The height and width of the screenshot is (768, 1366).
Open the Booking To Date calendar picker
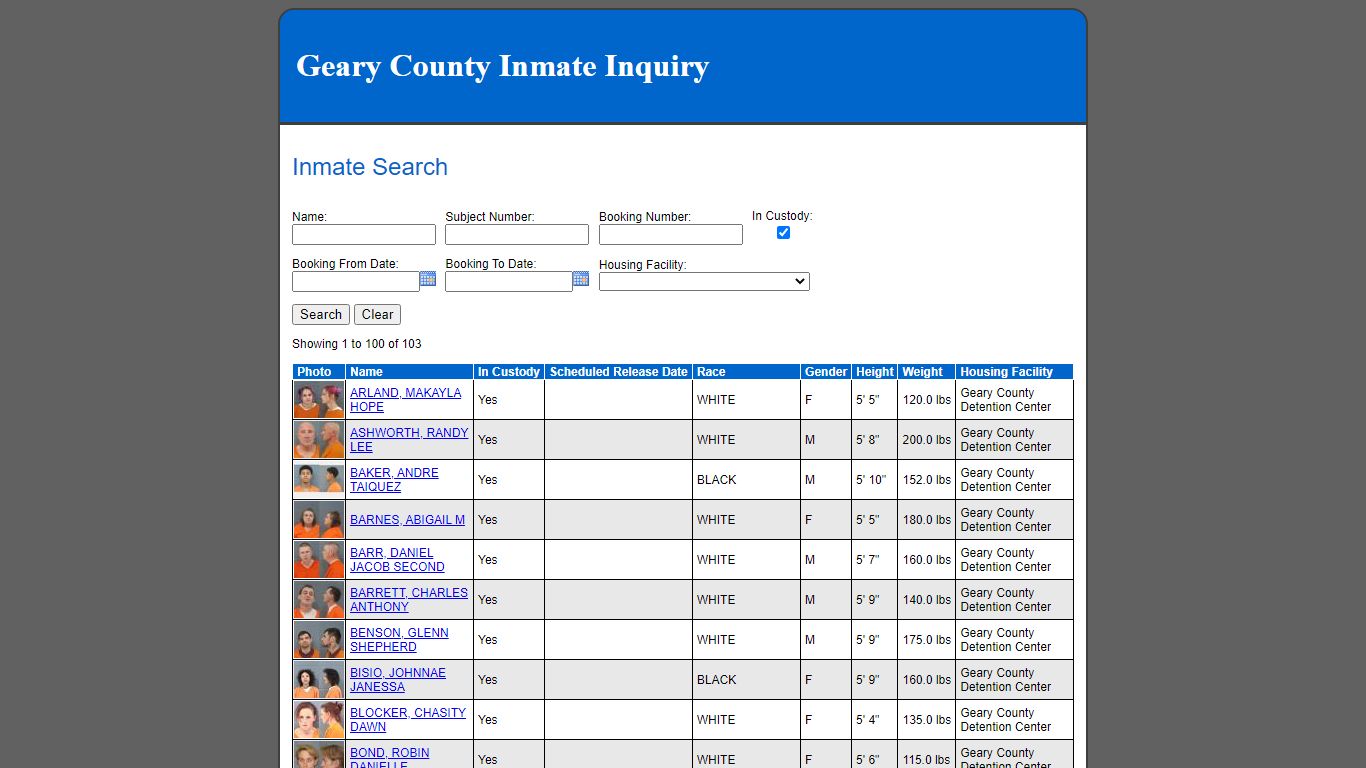tap(581, 279)
